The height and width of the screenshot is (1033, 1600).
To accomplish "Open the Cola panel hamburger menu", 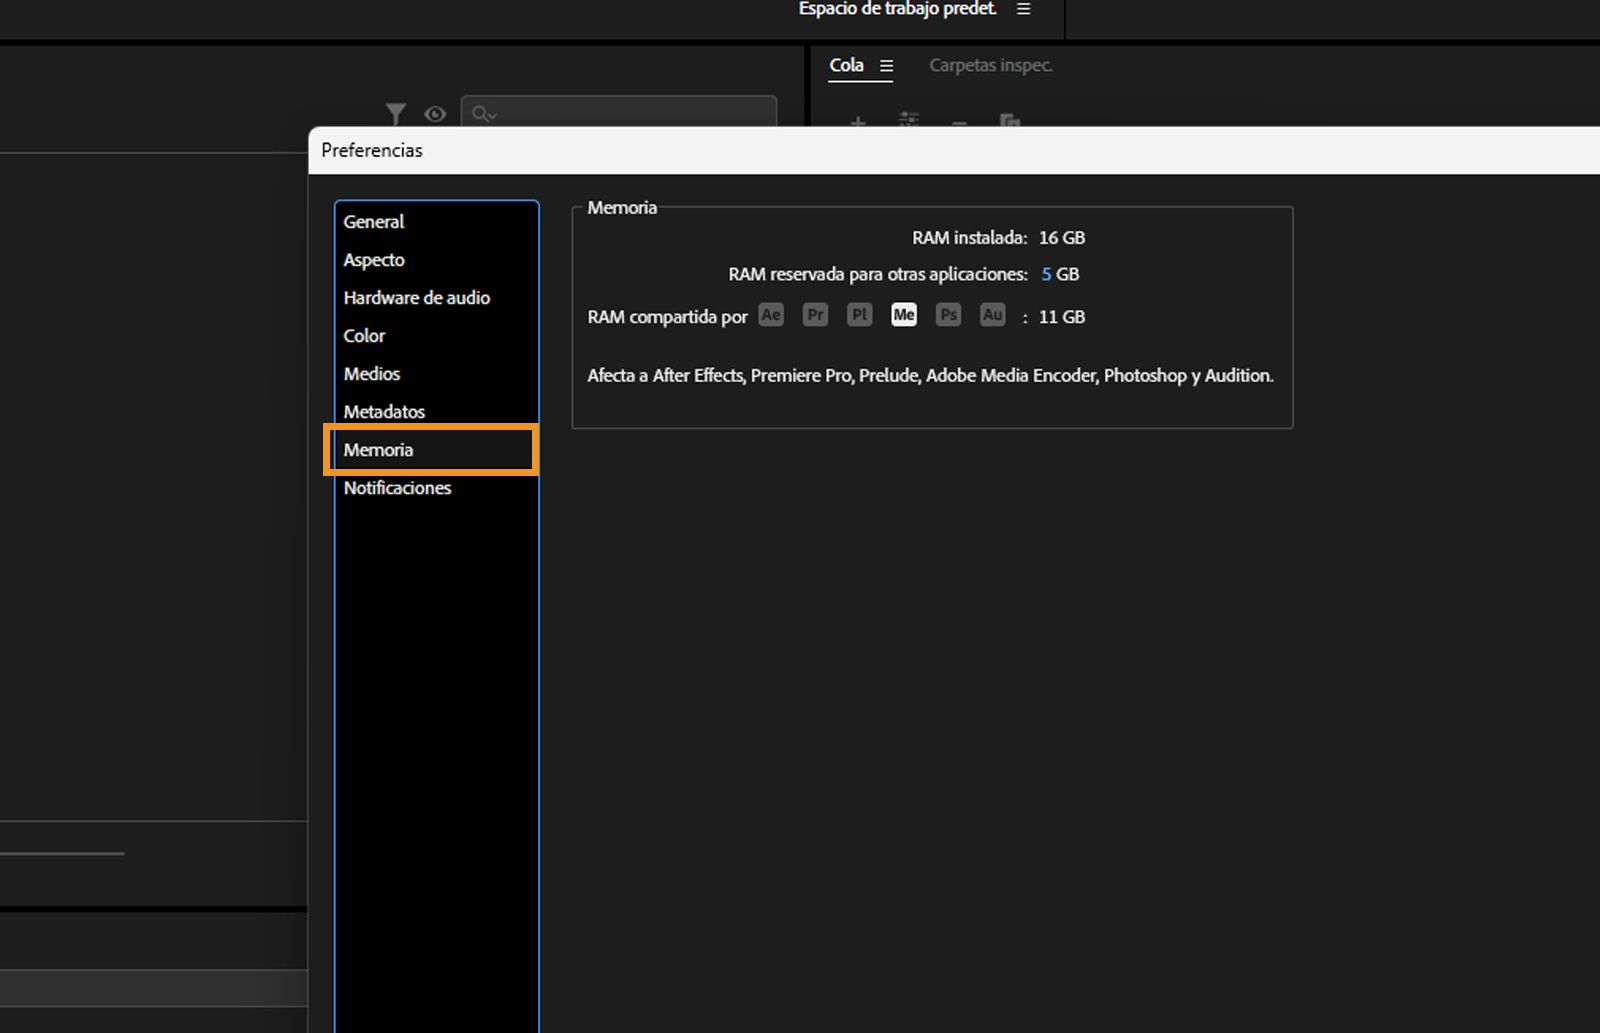I will click(x=888, y=65).
